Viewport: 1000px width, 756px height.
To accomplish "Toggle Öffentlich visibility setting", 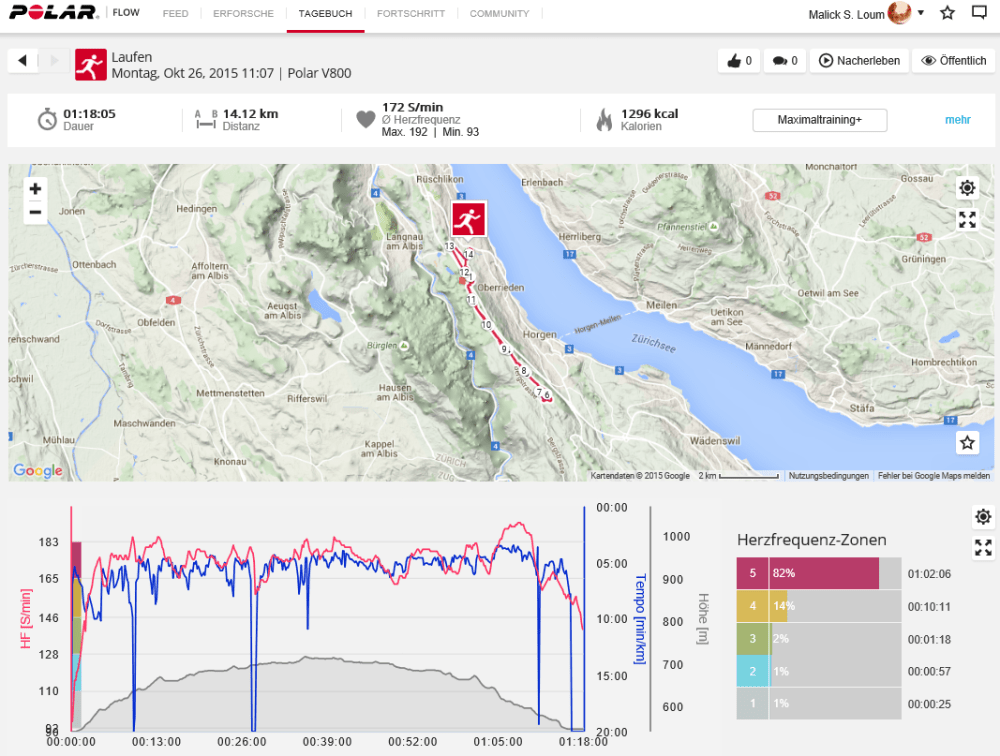I will pos(953,61).
